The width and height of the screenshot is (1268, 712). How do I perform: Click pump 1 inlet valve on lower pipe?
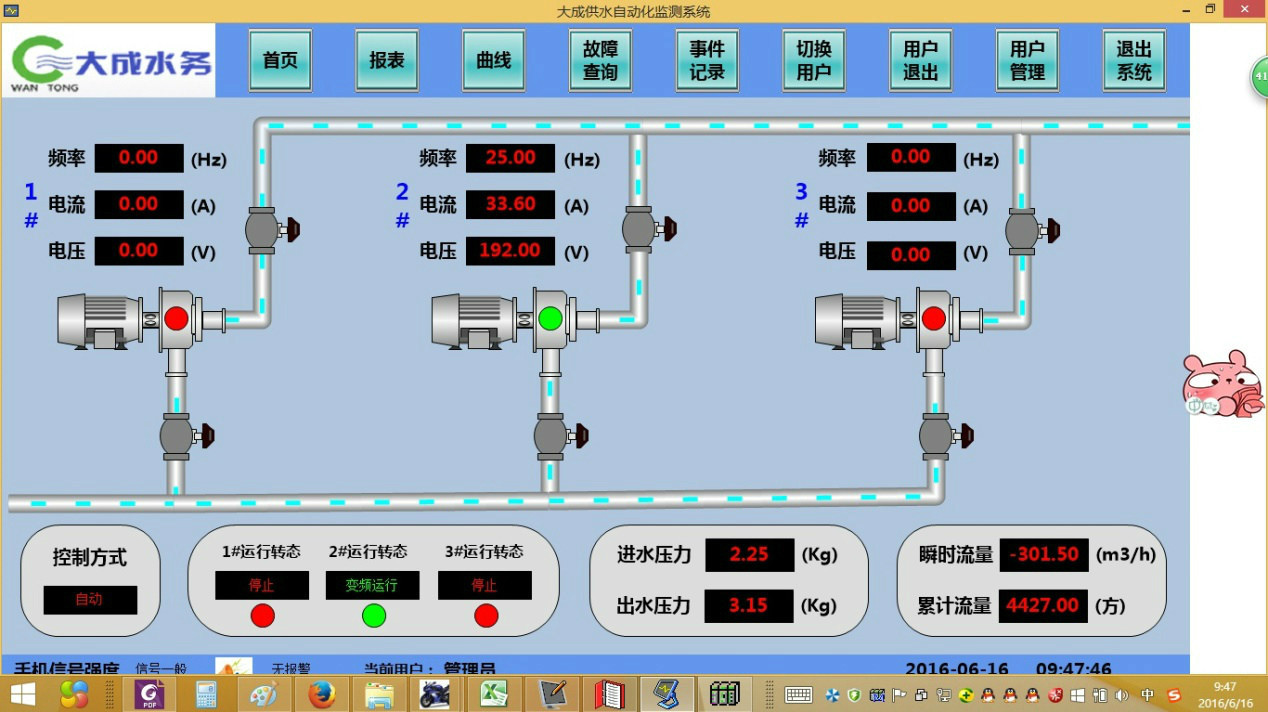point(178,435)
